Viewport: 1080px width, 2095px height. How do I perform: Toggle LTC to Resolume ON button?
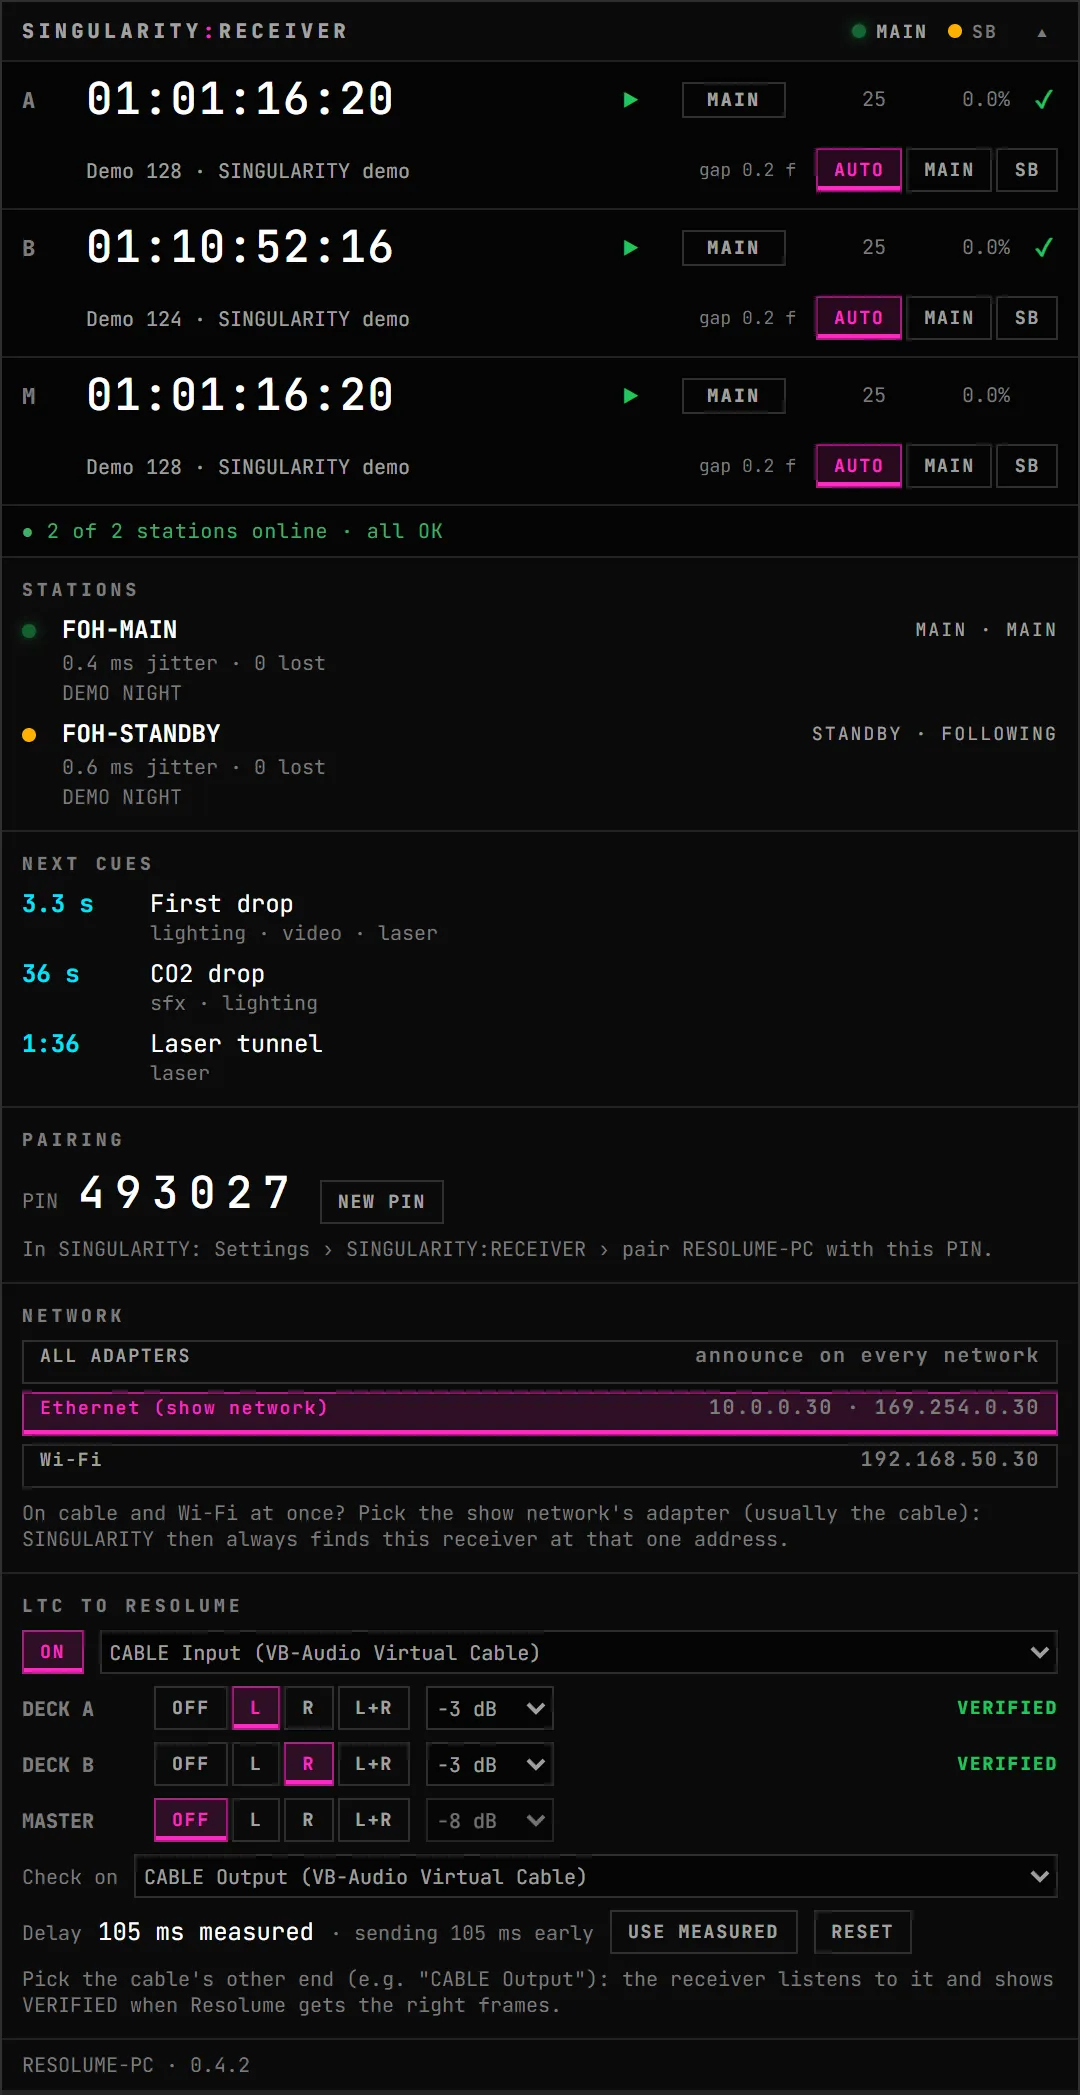pyautogui.click(x=53, y=1652)
